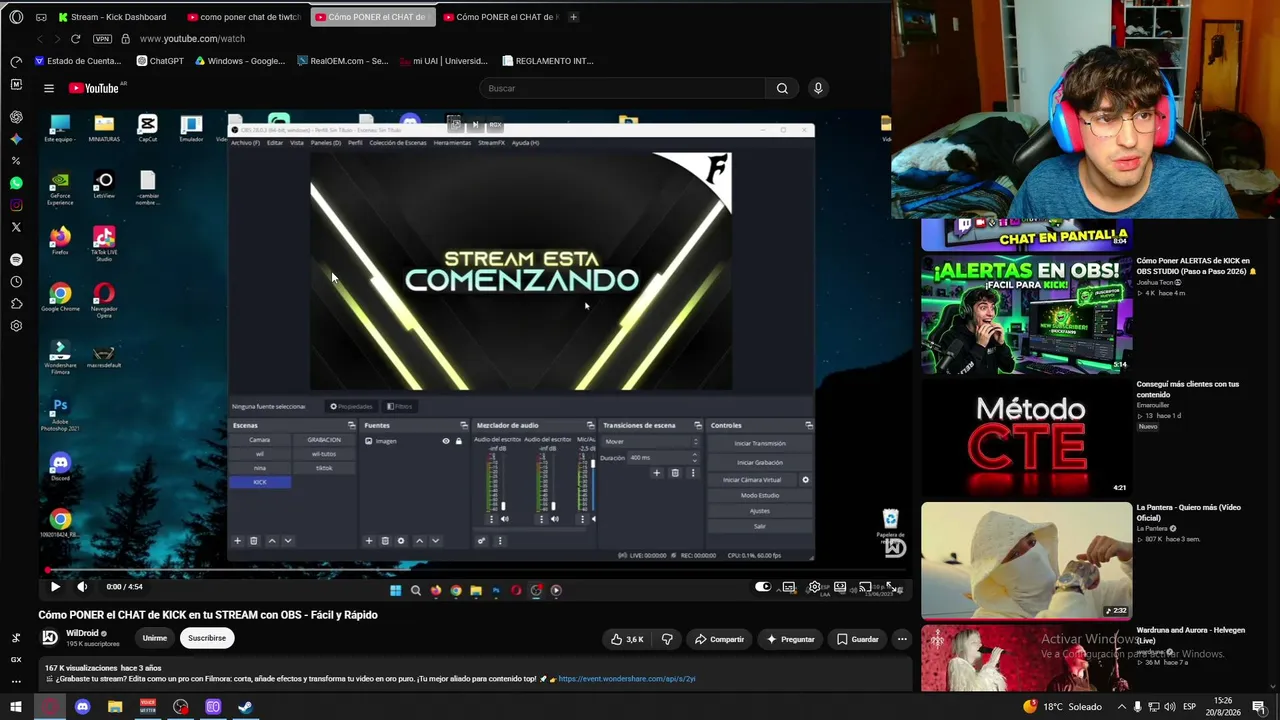
Task: Open virtual camera settings gear
Action: [805, 480]
